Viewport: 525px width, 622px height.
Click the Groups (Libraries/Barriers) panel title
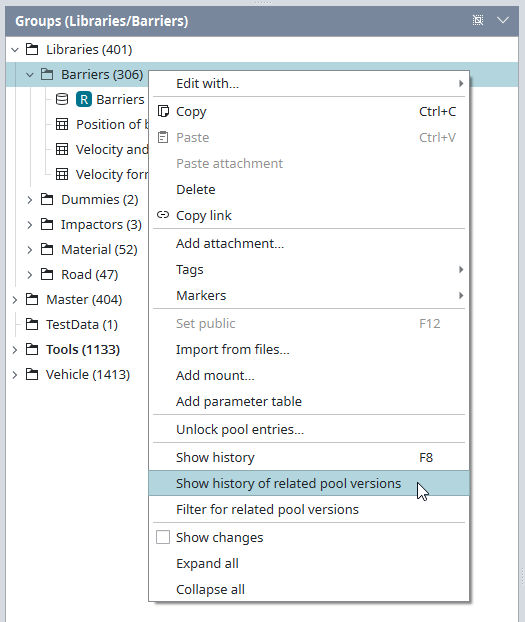pyautogui.click(x=102, y=21)
